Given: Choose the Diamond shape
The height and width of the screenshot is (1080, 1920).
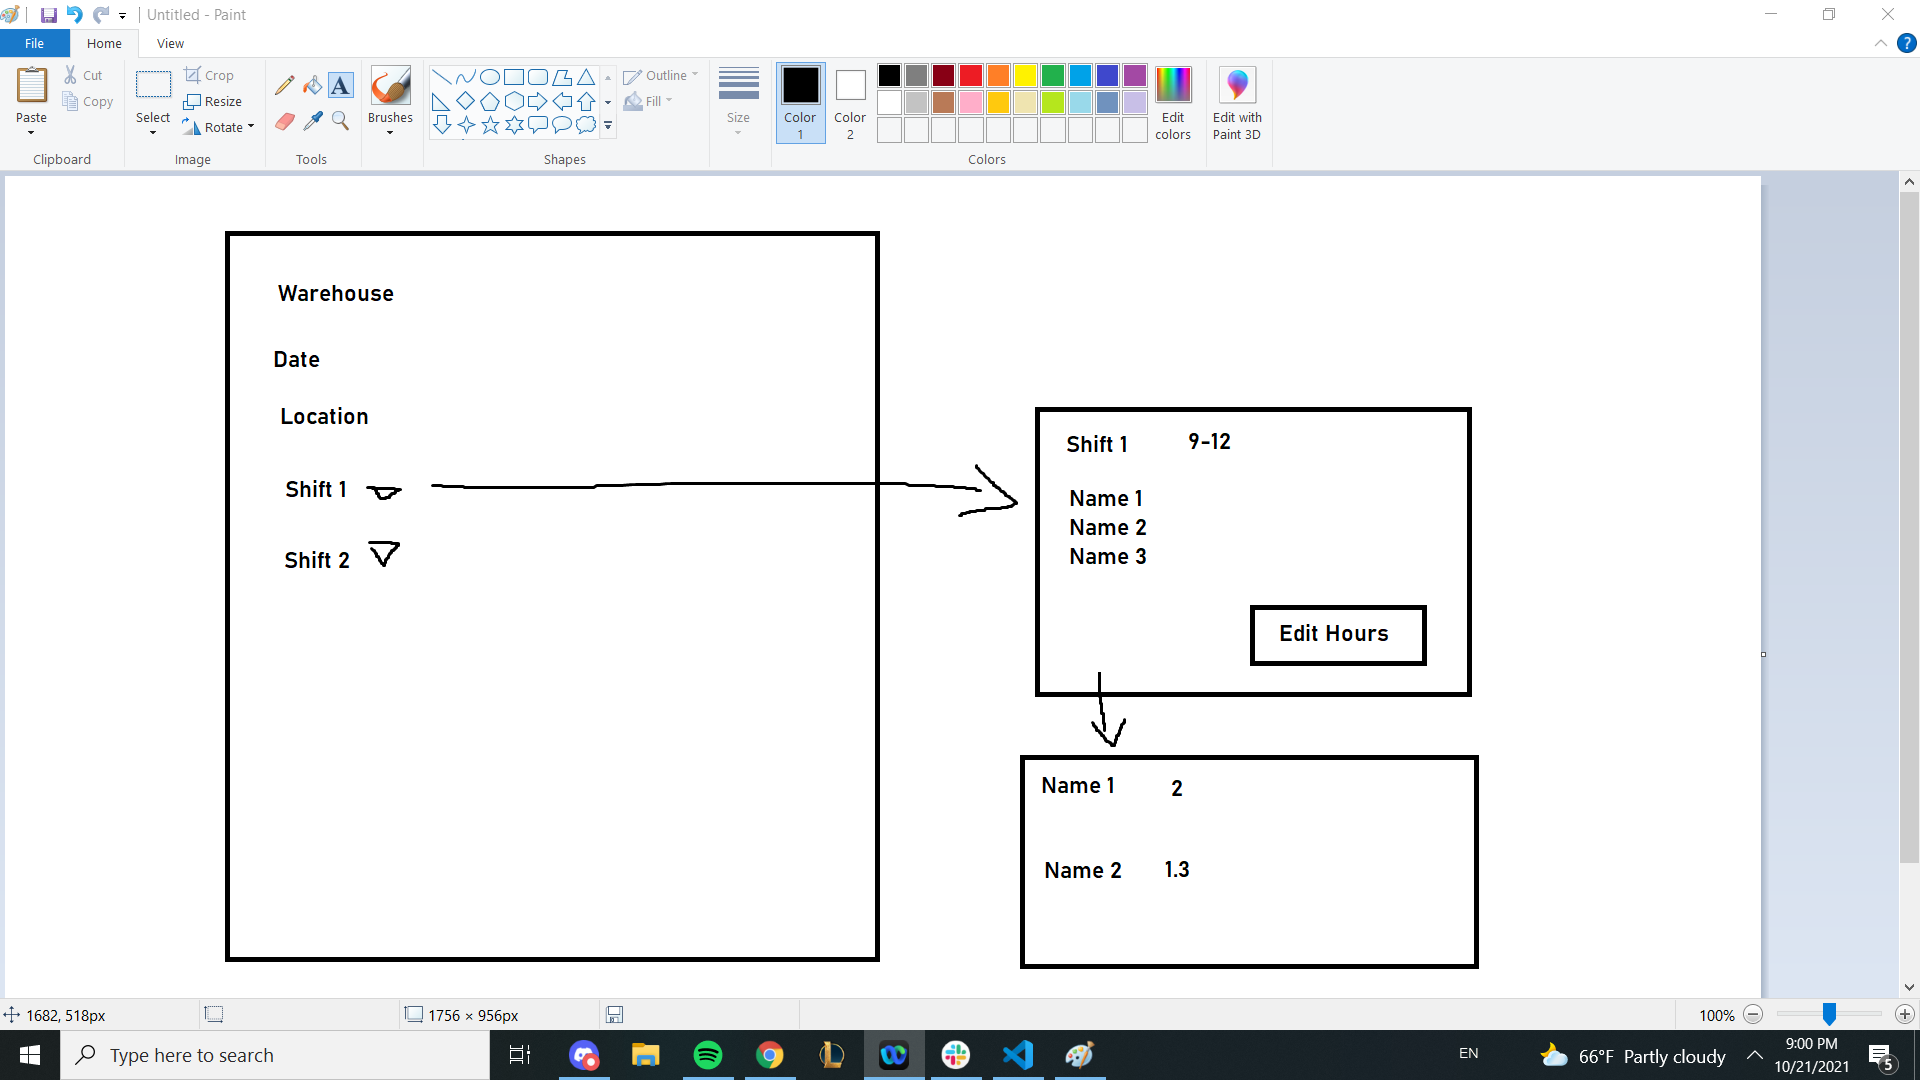Looking at the screenshot, I should [465, 101].
